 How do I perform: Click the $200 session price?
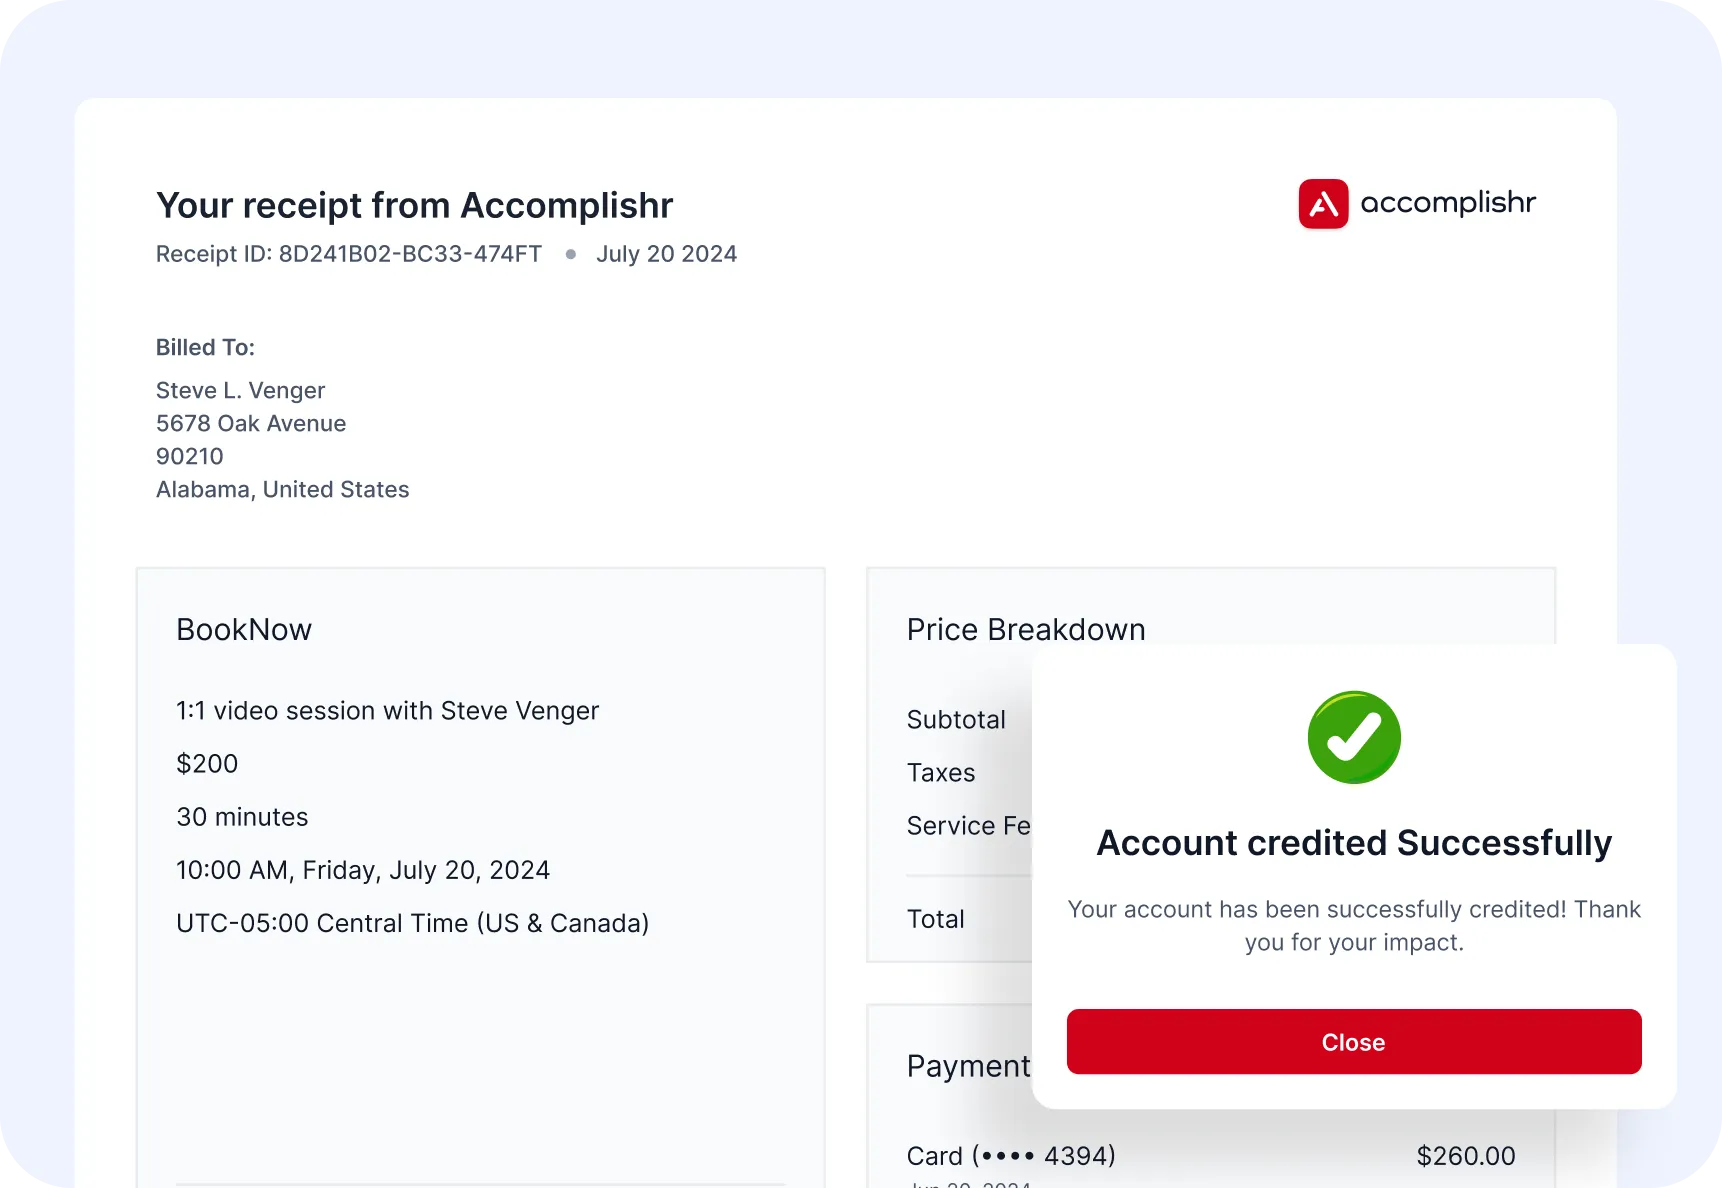point(207,763)
